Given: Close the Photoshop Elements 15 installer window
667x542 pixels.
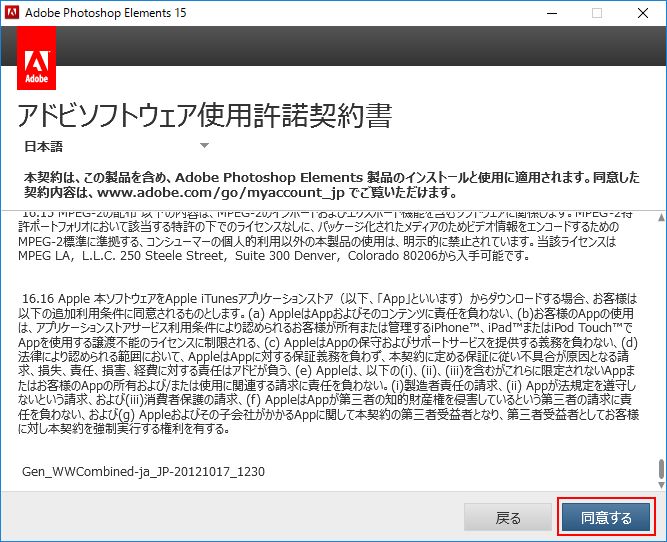Looking at the screenshot, I should (x=643, y=13).
